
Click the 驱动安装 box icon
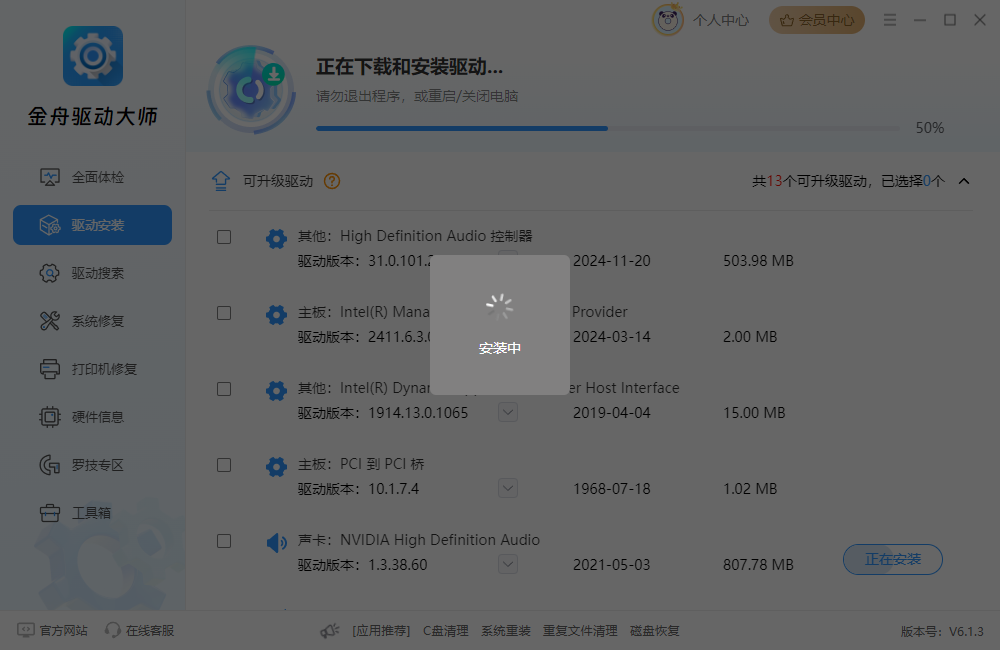tap(50, 225)
